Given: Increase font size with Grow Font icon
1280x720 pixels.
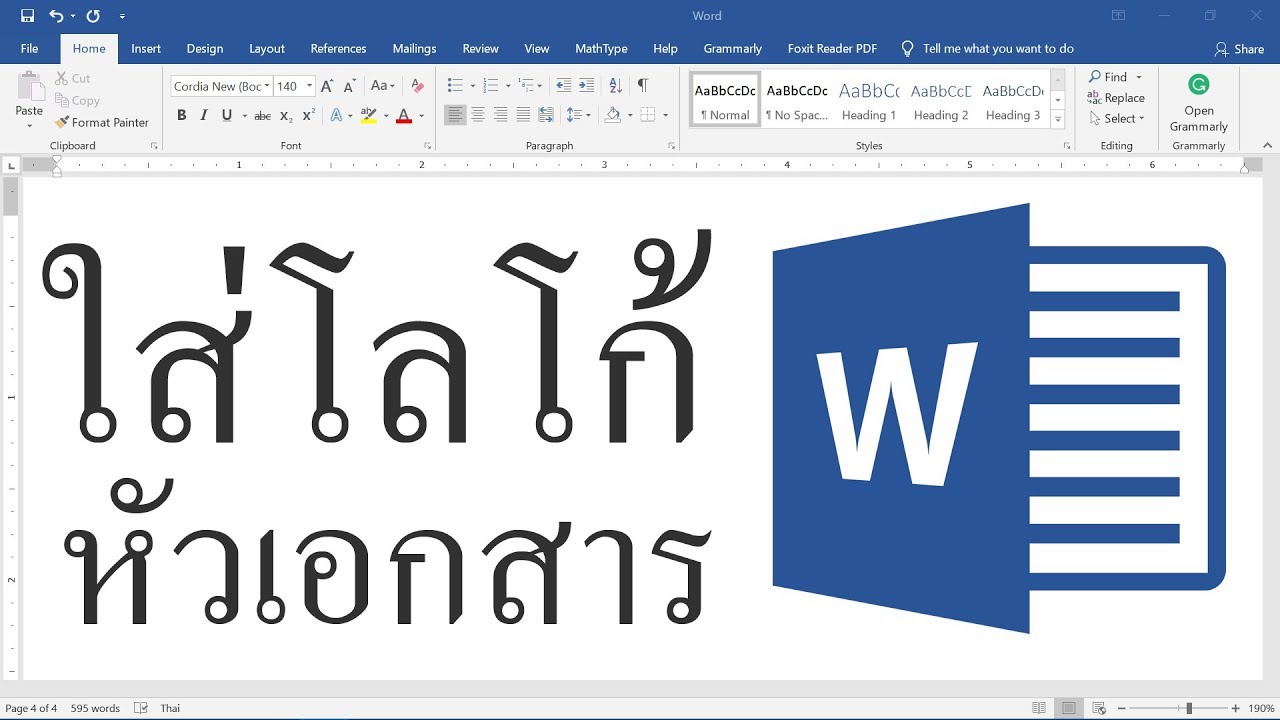Looking at the screenshot, I should click(x=327, y=86).
